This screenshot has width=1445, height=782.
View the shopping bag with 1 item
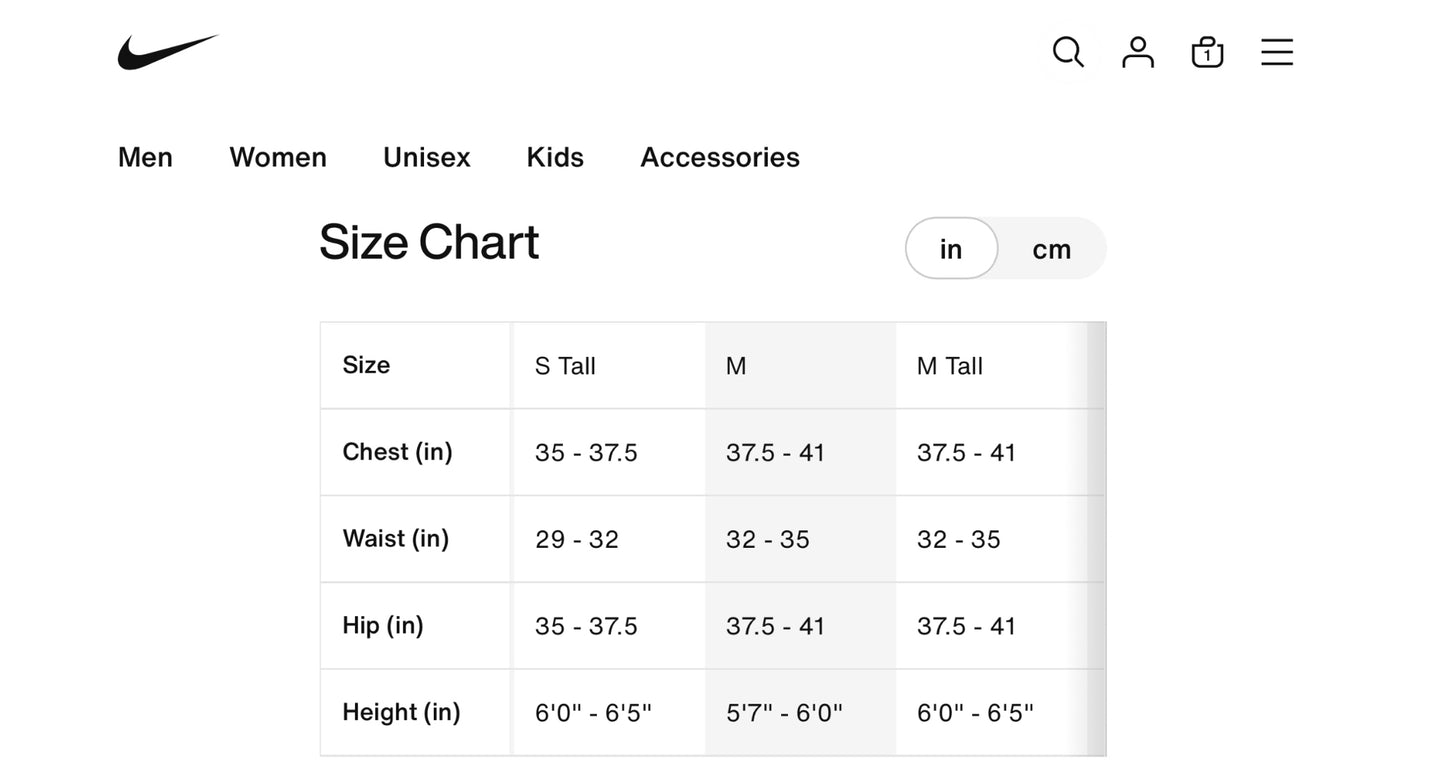1207,52
